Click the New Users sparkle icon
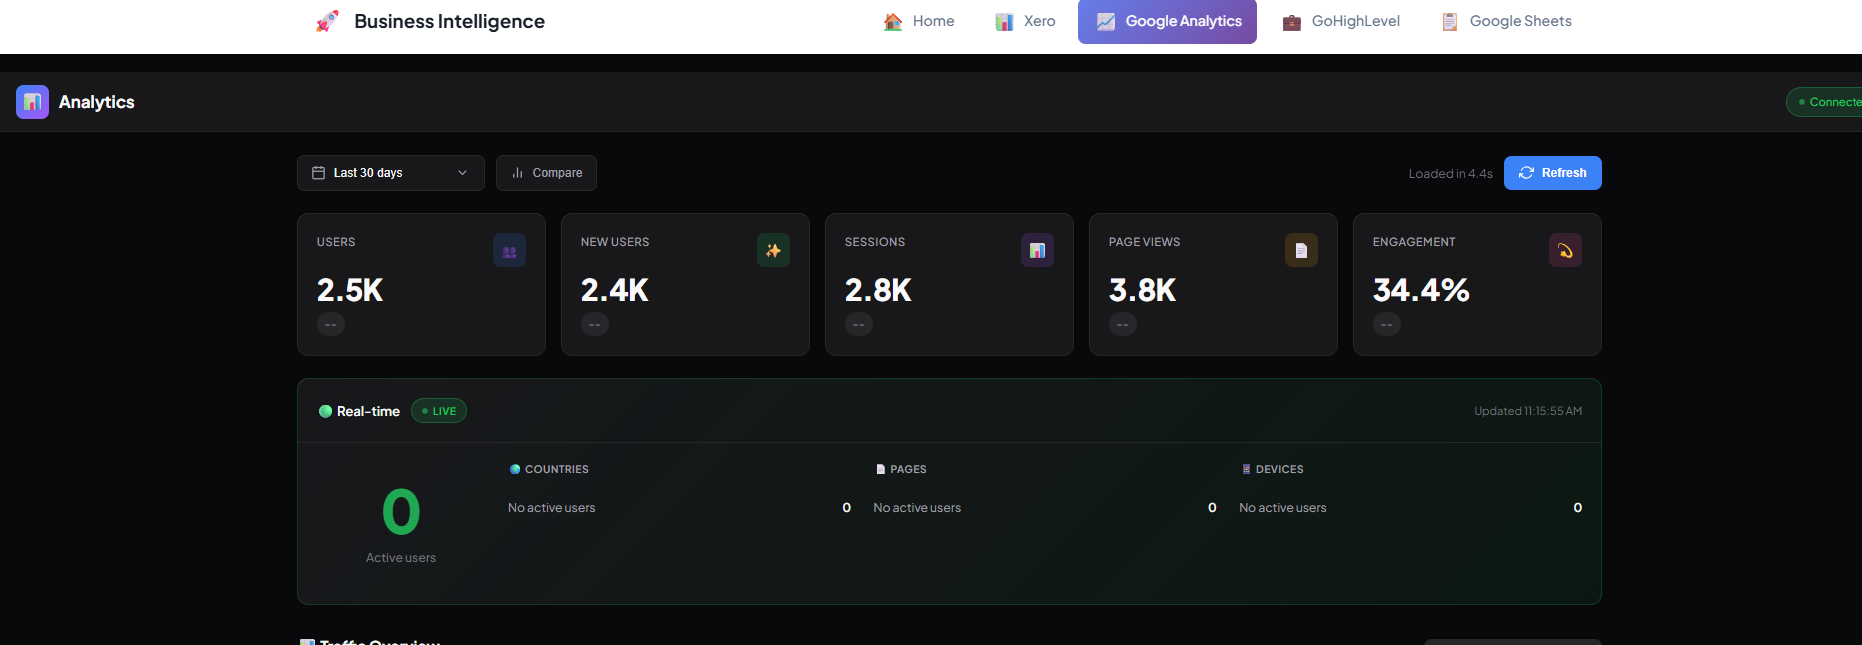The image size is (1862, 645). click(773, 251)
